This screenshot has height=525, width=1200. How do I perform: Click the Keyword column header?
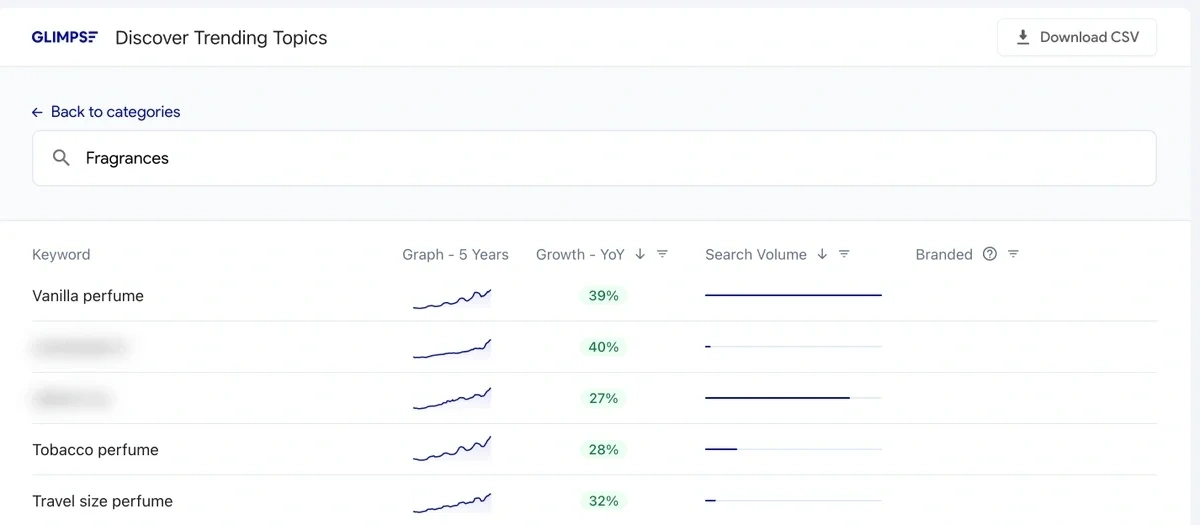[61, 255]
